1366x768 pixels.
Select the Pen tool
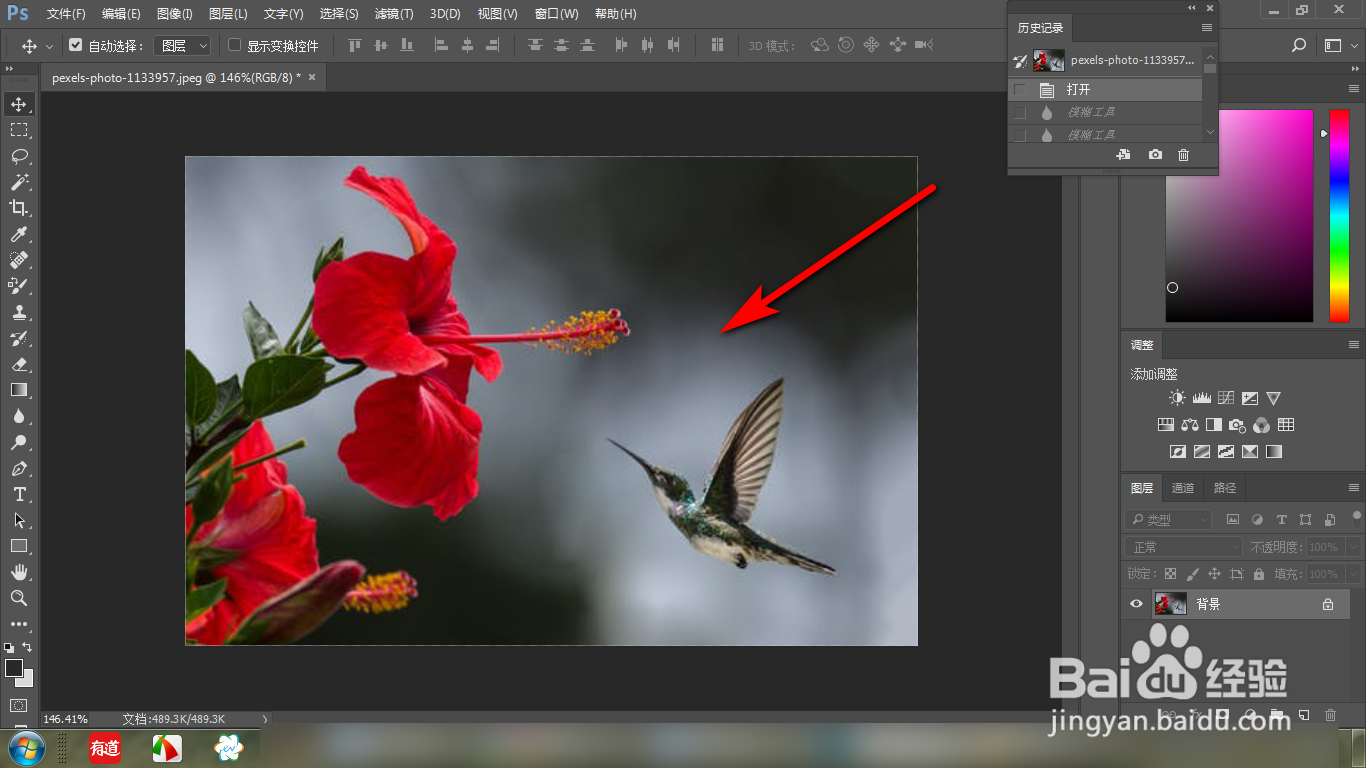(x=19, y=468)
